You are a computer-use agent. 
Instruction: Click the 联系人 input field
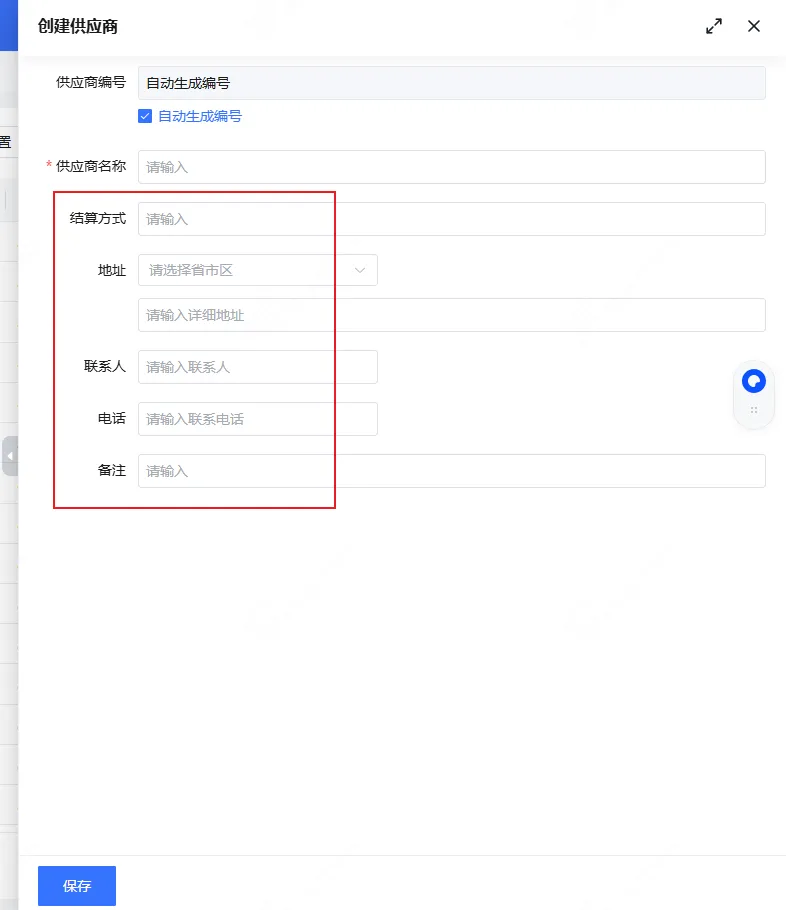click(x=257, y=367)
